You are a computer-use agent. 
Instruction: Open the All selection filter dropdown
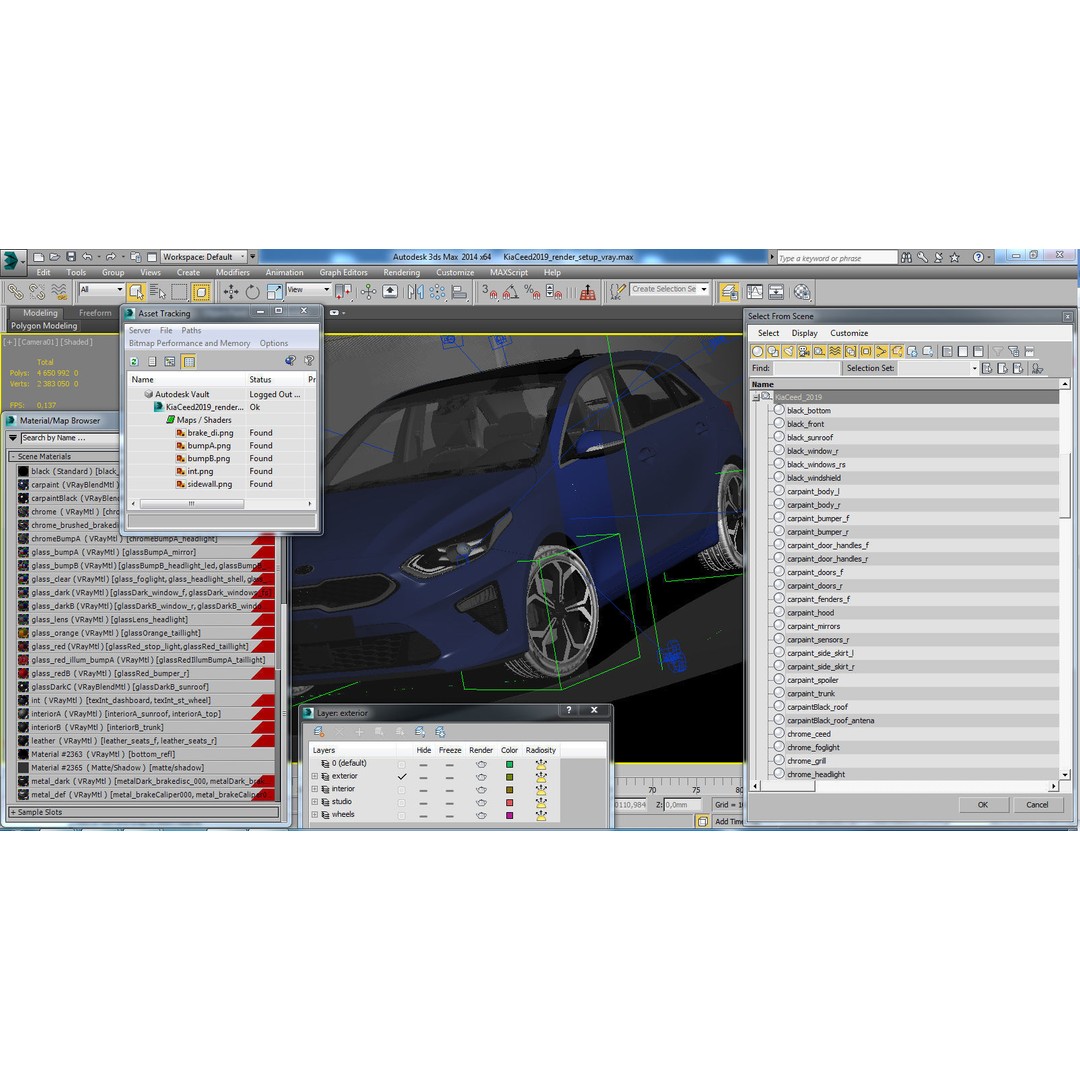tap(101, 289)
